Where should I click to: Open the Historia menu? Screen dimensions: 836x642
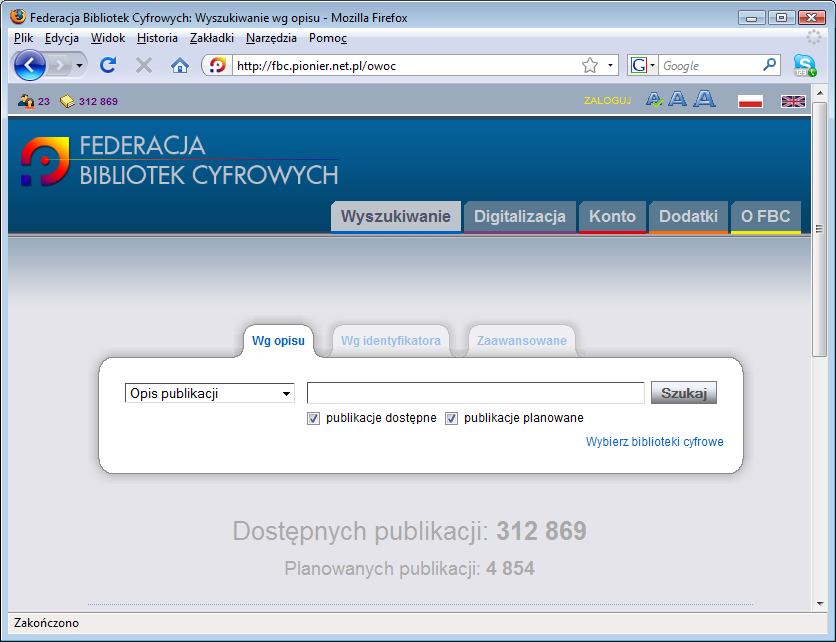157,38
